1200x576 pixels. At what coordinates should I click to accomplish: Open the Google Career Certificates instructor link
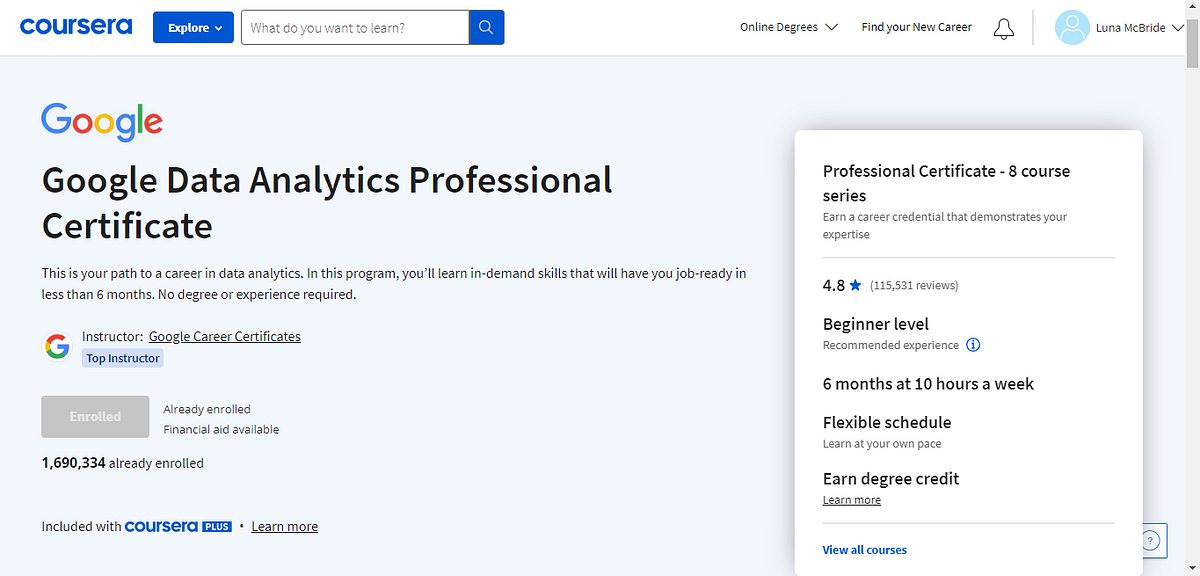pyautogui.click(x=224, y=336)
